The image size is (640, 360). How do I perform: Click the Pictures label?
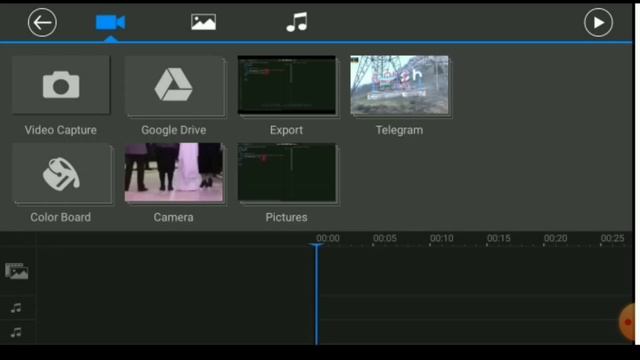(287, 217)
